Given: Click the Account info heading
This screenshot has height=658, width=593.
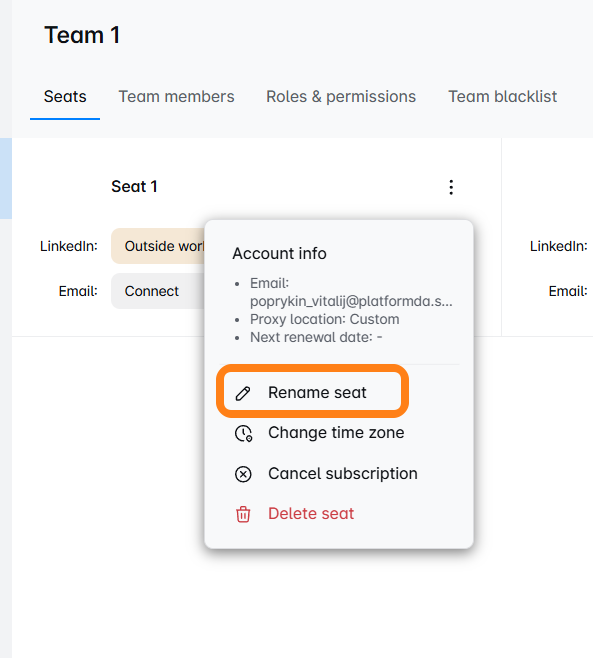Looking at the screenshot, I should [280, 253].
